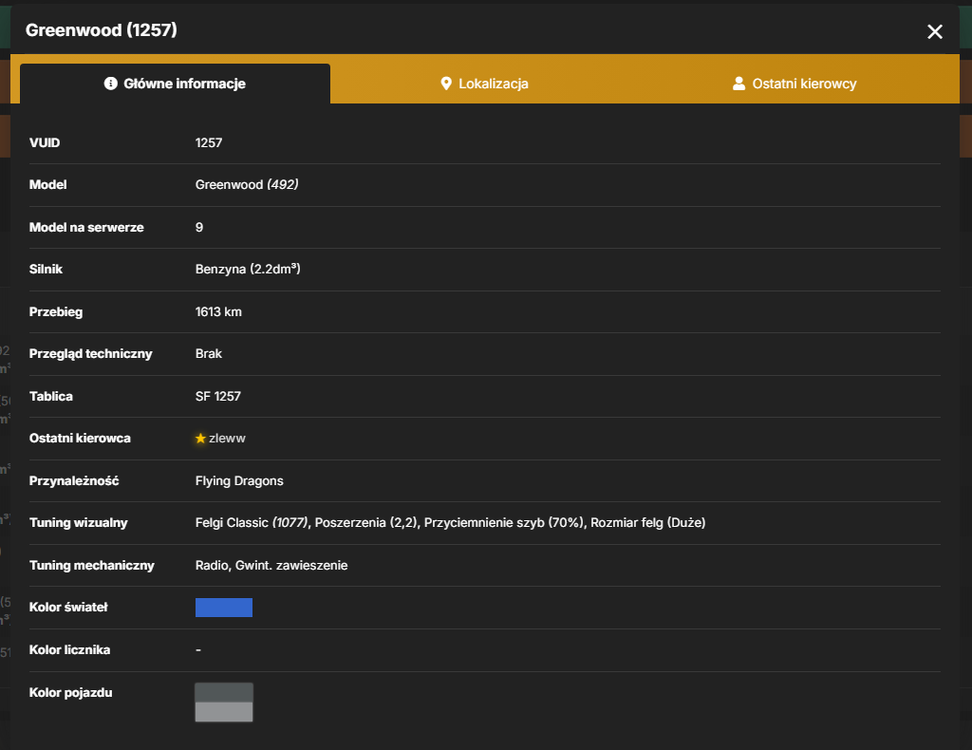The height and width of the screenshot is (750, 972).
Task: Click the VUID value 1257
Action: point(209,143)
